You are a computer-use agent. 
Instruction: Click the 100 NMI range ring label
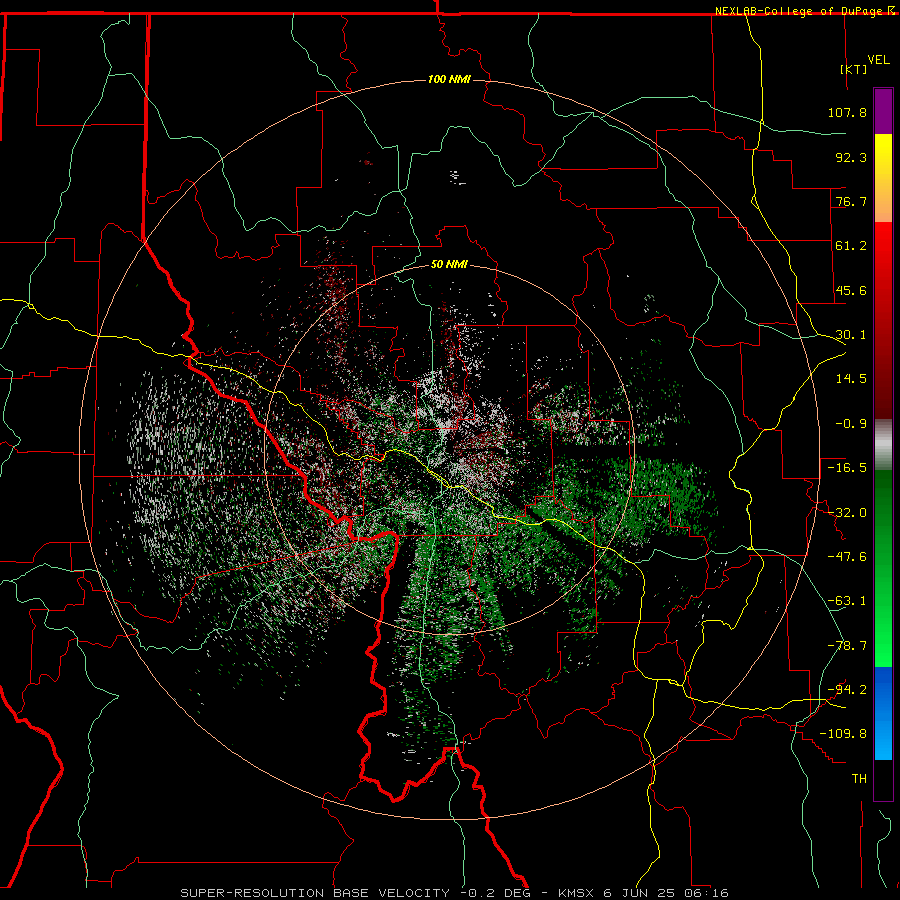(x=449, y=79)
